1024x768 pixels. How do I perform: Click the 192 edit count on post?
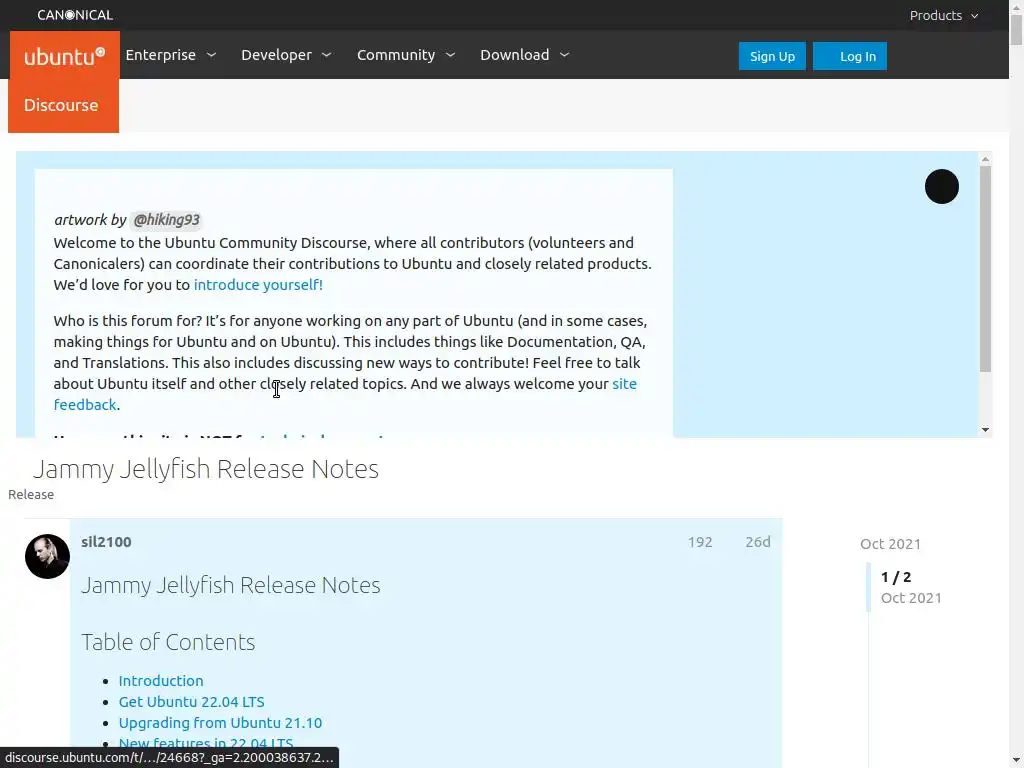point(699,542)
